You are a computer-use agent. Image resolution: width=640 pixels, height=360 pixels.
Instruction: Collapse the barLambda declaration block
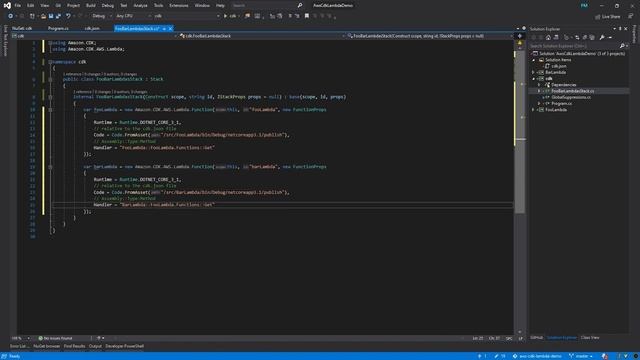click(50, 167)
